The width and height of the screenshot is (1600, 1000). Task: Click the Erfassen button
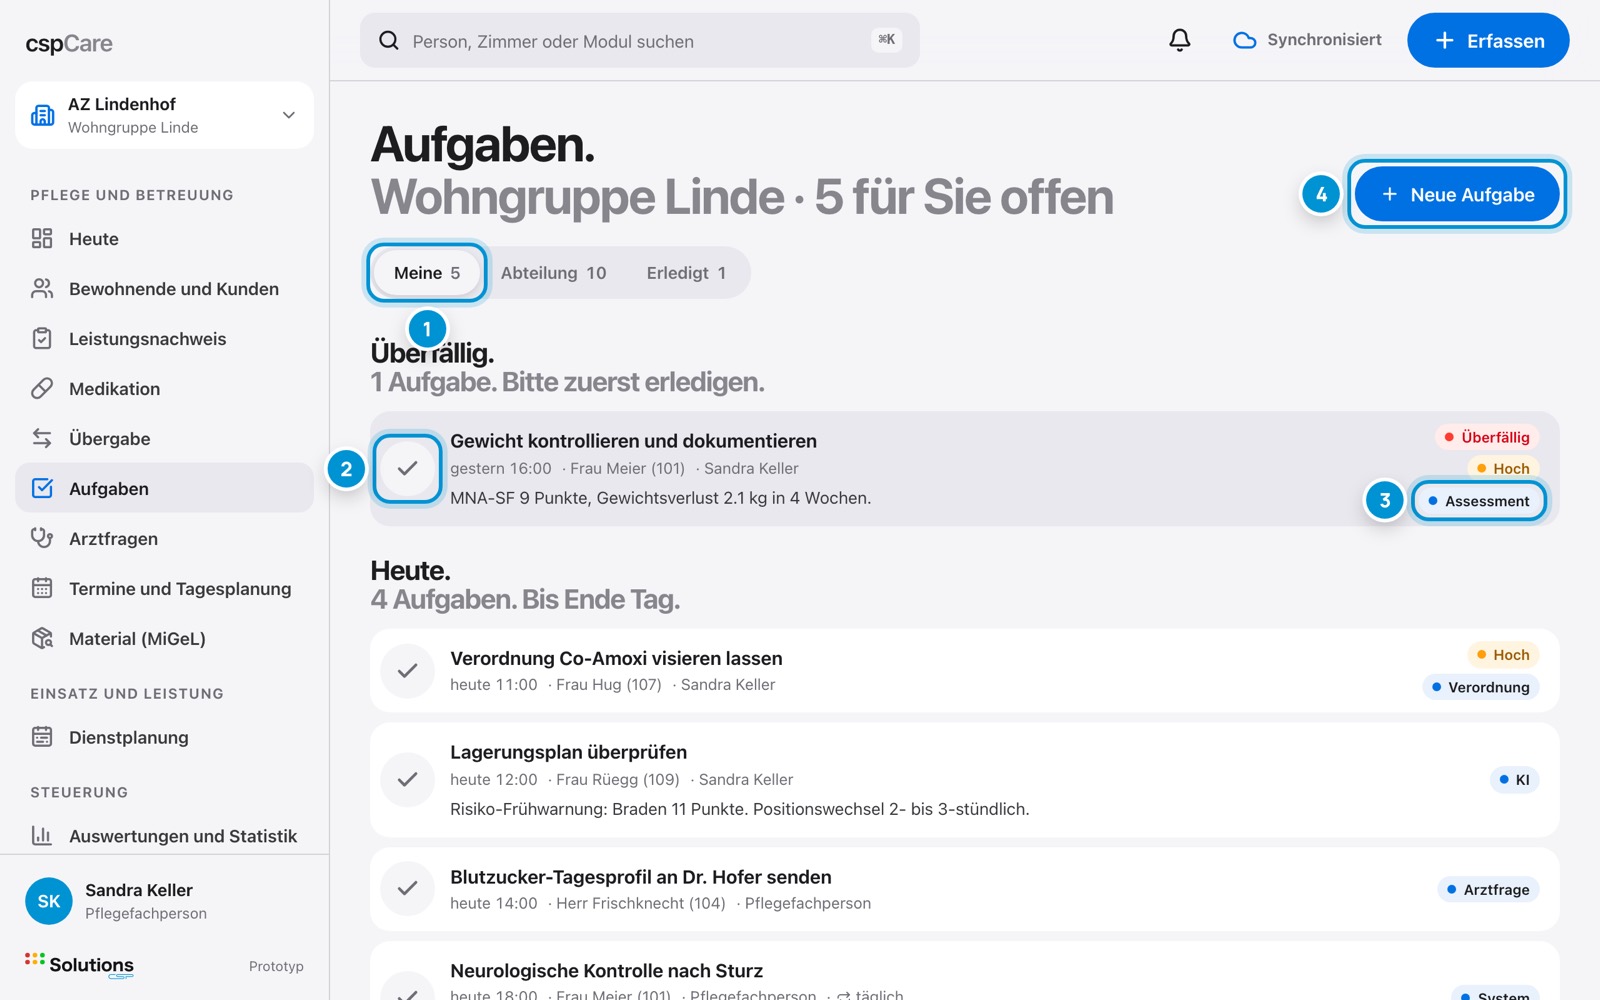pos(1488,40)
